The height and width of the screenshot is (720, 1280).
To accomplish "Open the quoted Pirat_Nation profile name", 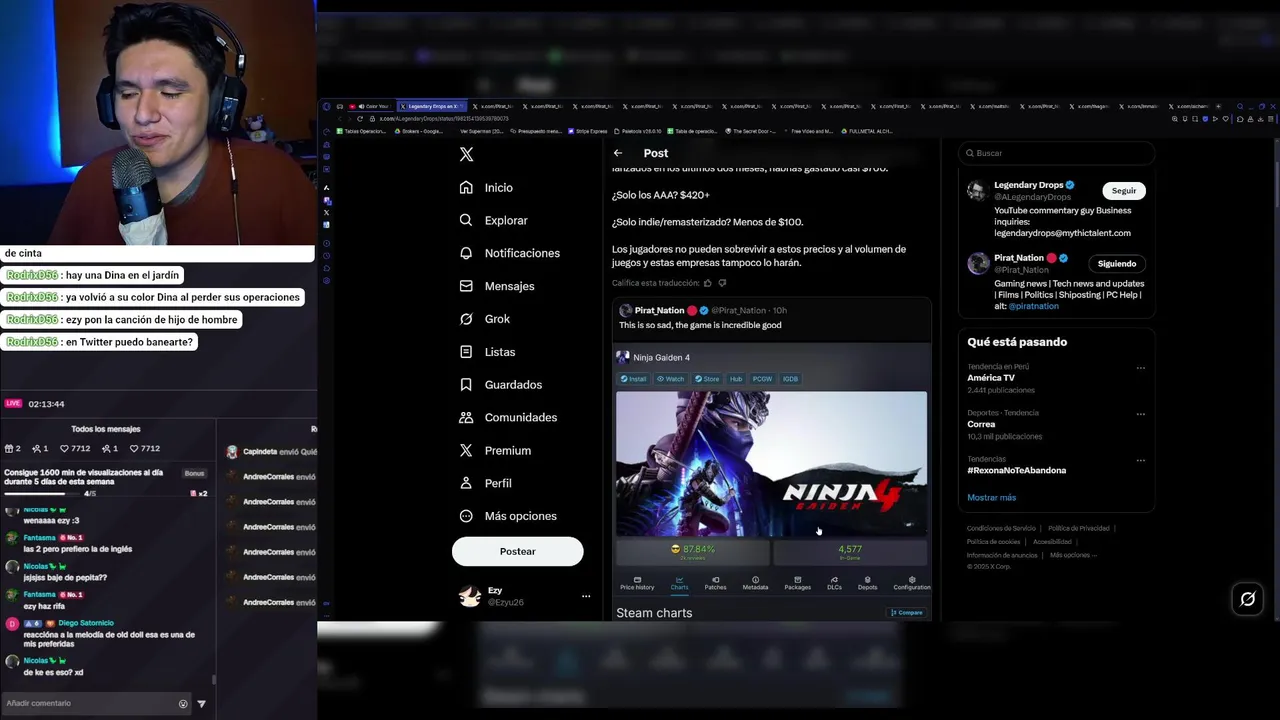I will coord(659,310).
